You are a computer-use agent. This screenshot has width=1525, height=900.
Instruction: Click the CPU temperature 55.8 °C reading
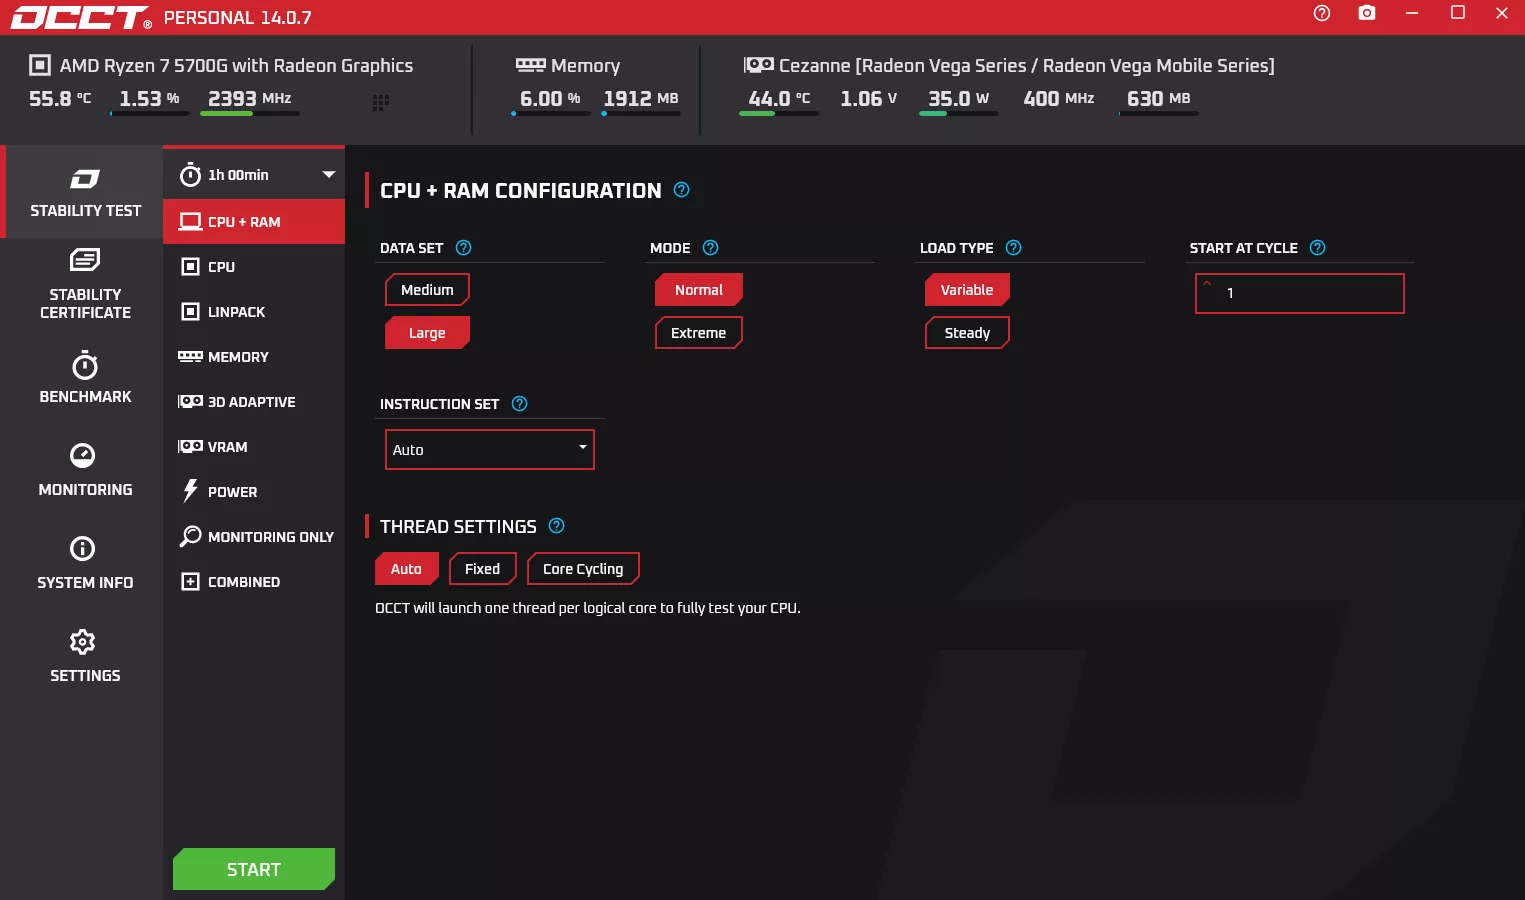coord(60,98)
